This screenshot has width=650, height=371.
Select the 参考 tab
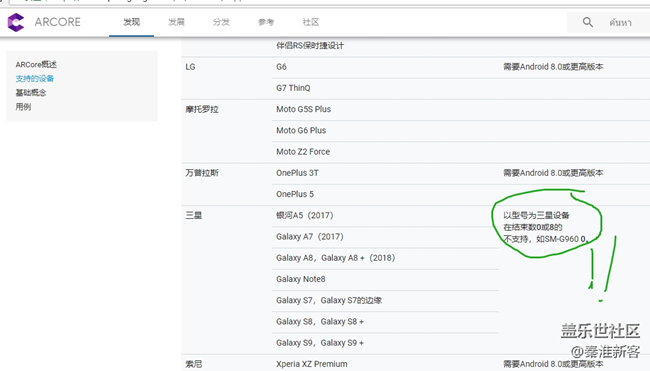(x=266, y=22)
